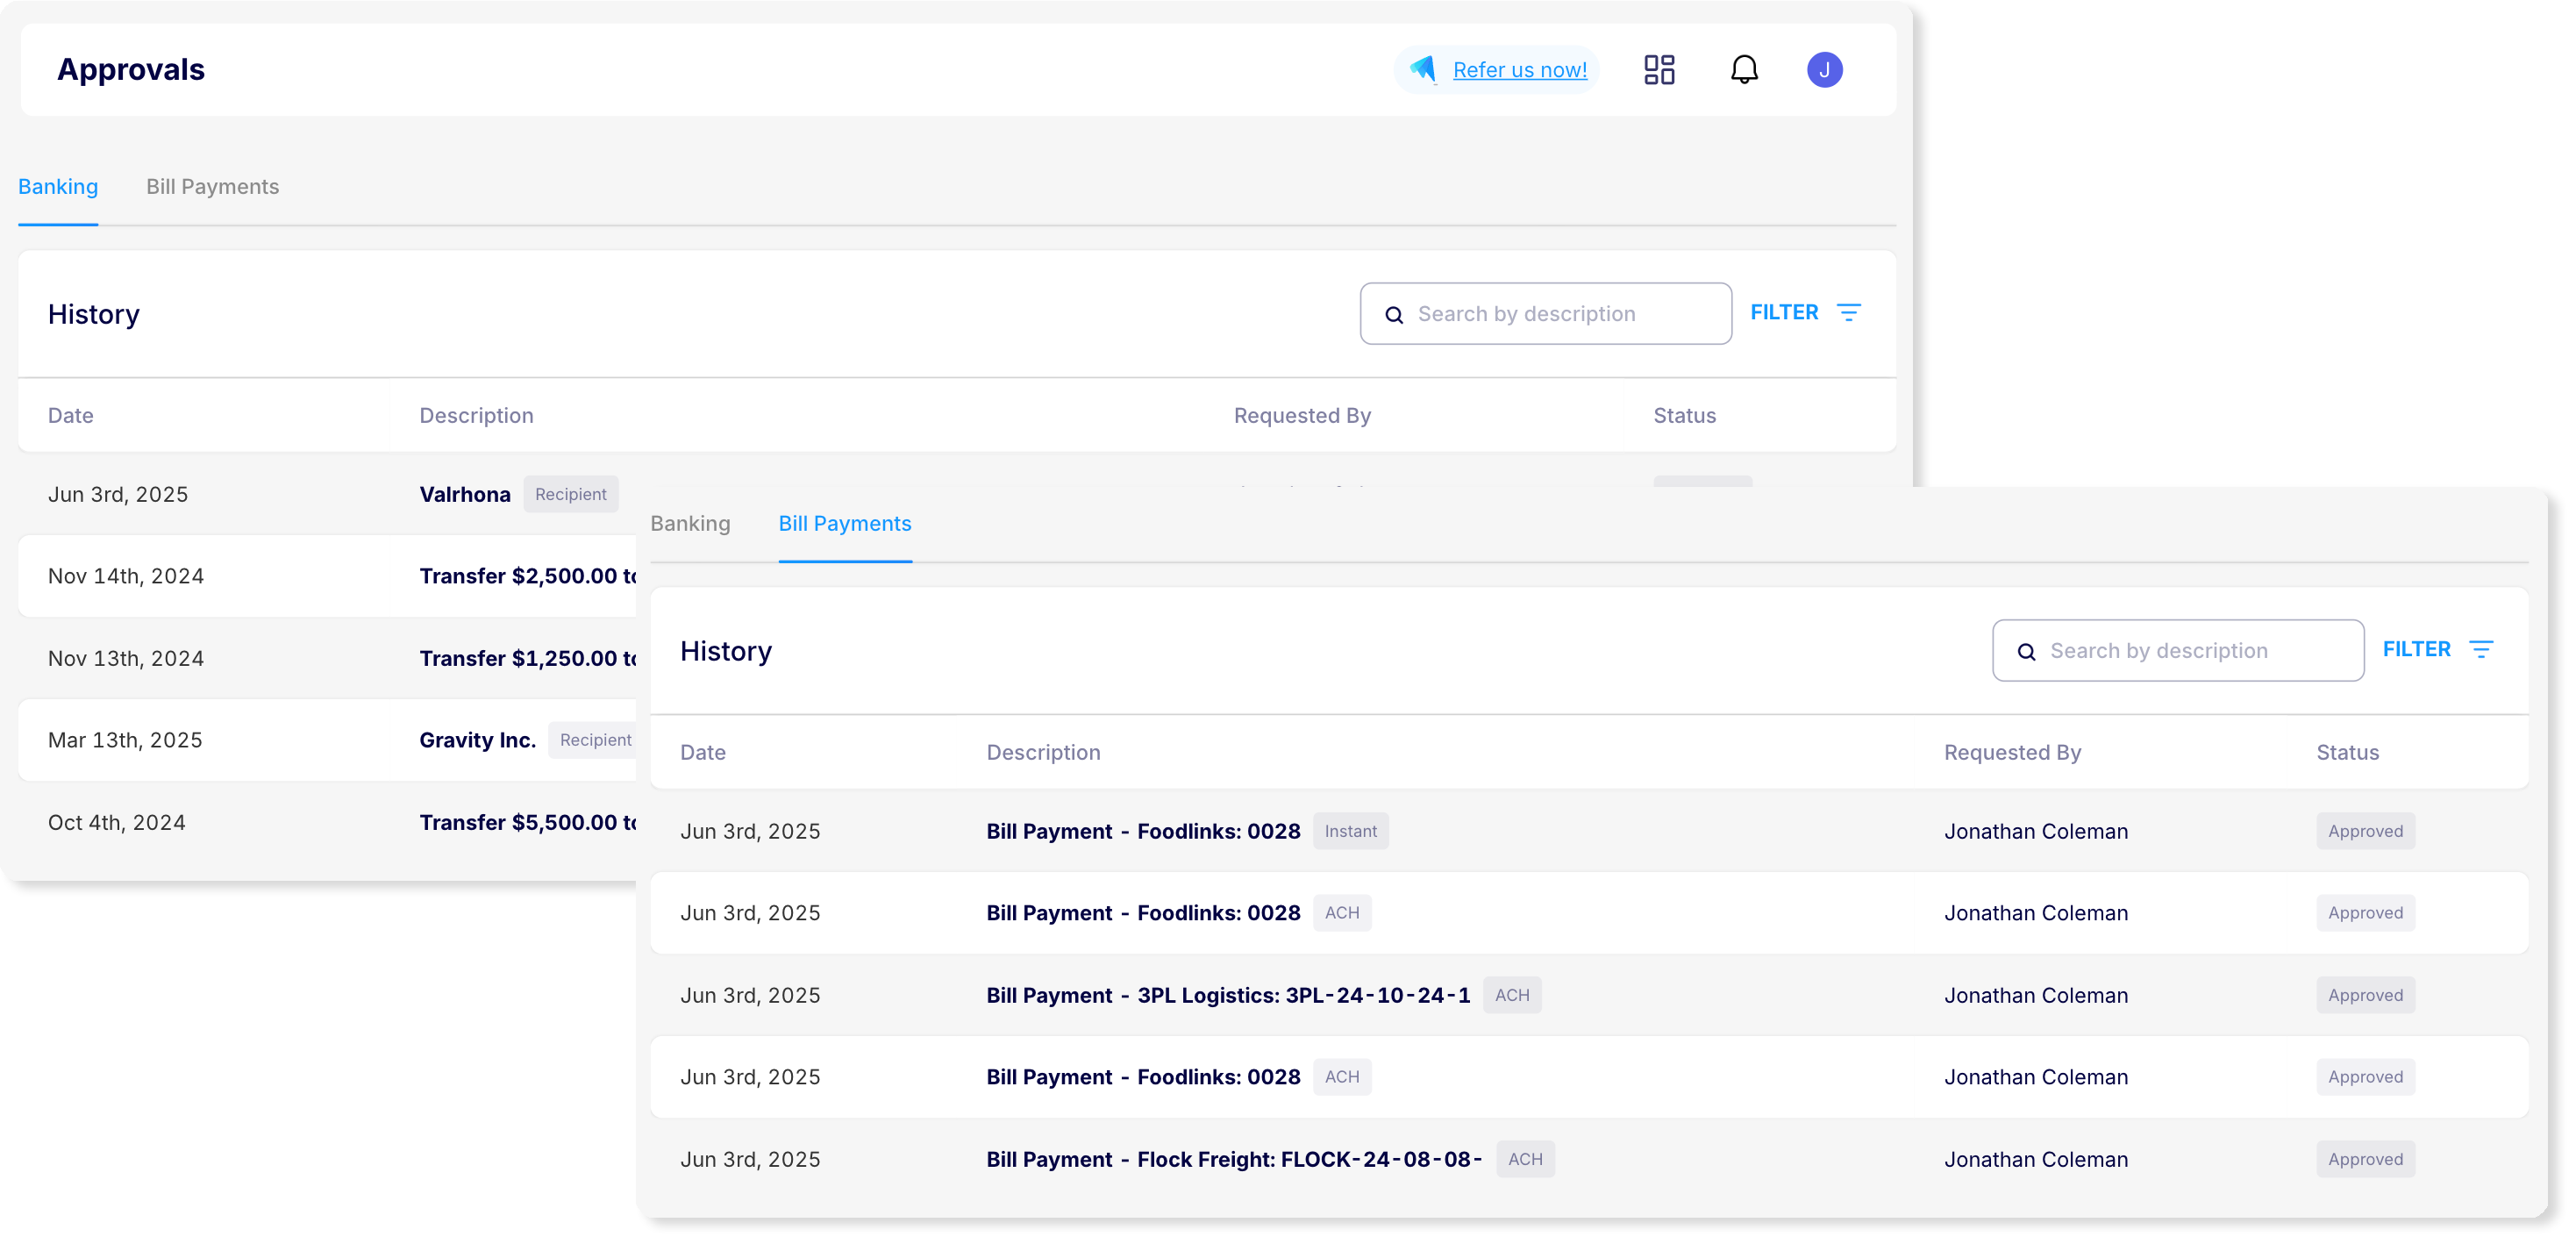Click the search magnifier in the Bill Payments History panel
2576x1244 pixels.
click(2026, 652)
